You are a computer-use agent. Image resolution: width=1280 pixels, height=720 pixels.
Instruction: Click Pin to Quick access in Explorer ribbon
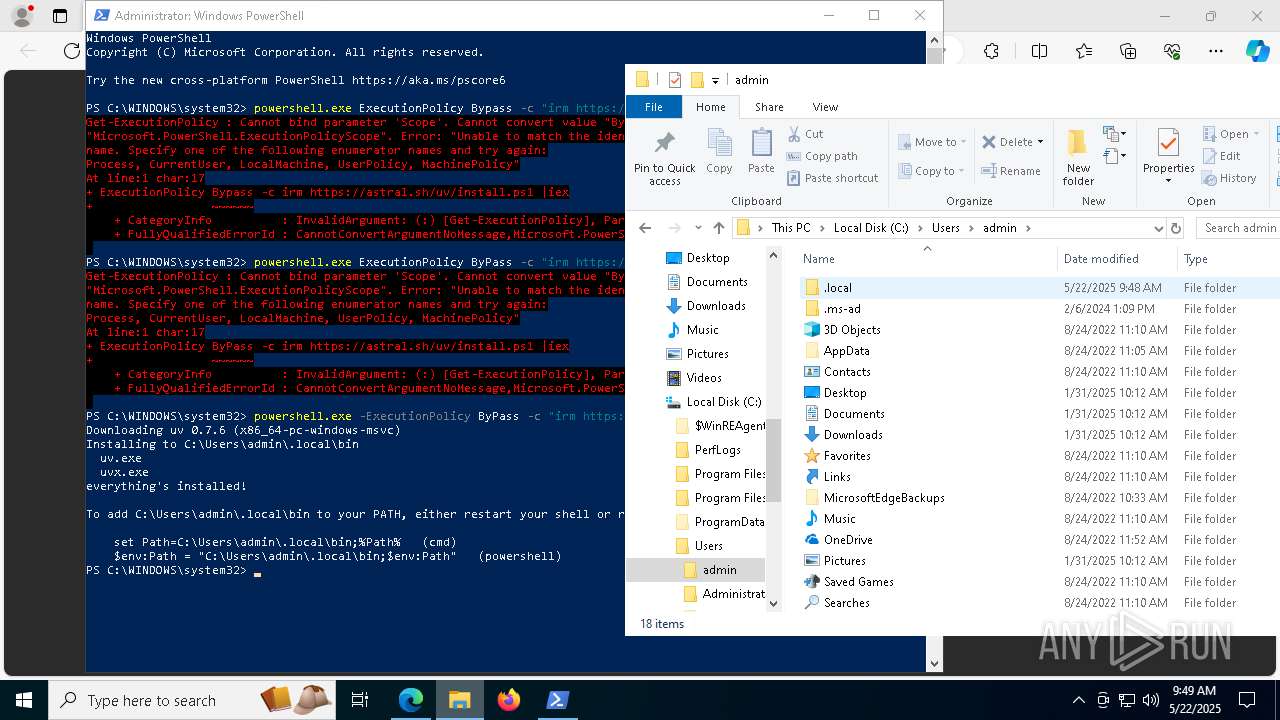click(664, 157)
